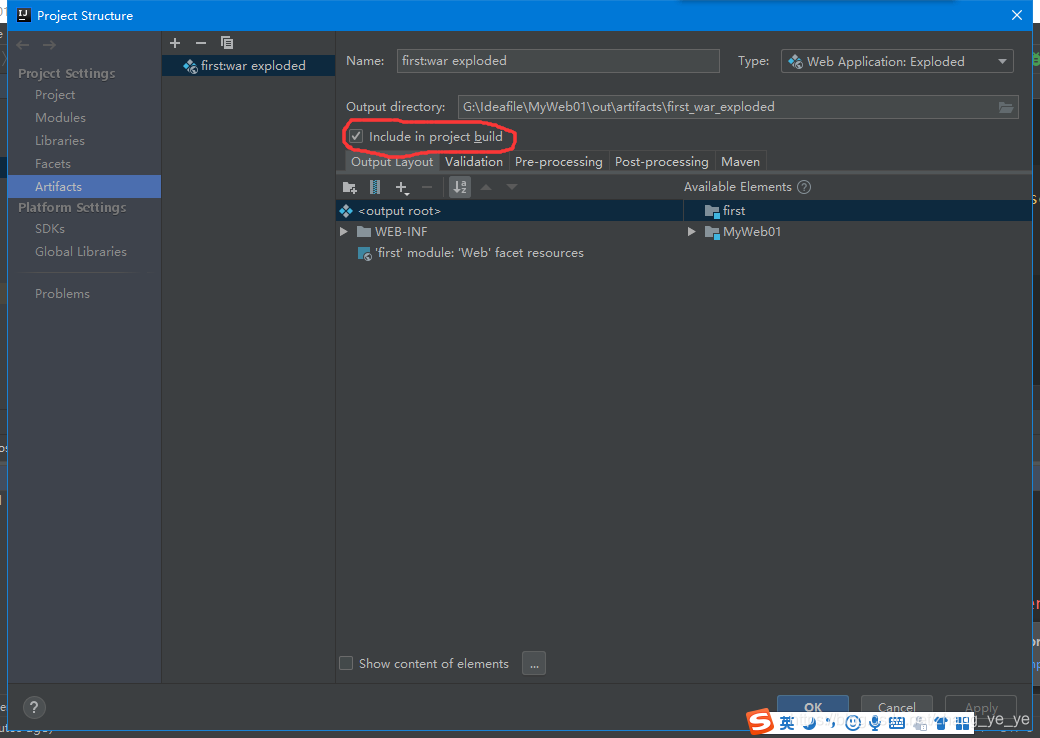Expand the WEB-INF folder
This screenshot has height=738, width=1040.
pos(344,232)
